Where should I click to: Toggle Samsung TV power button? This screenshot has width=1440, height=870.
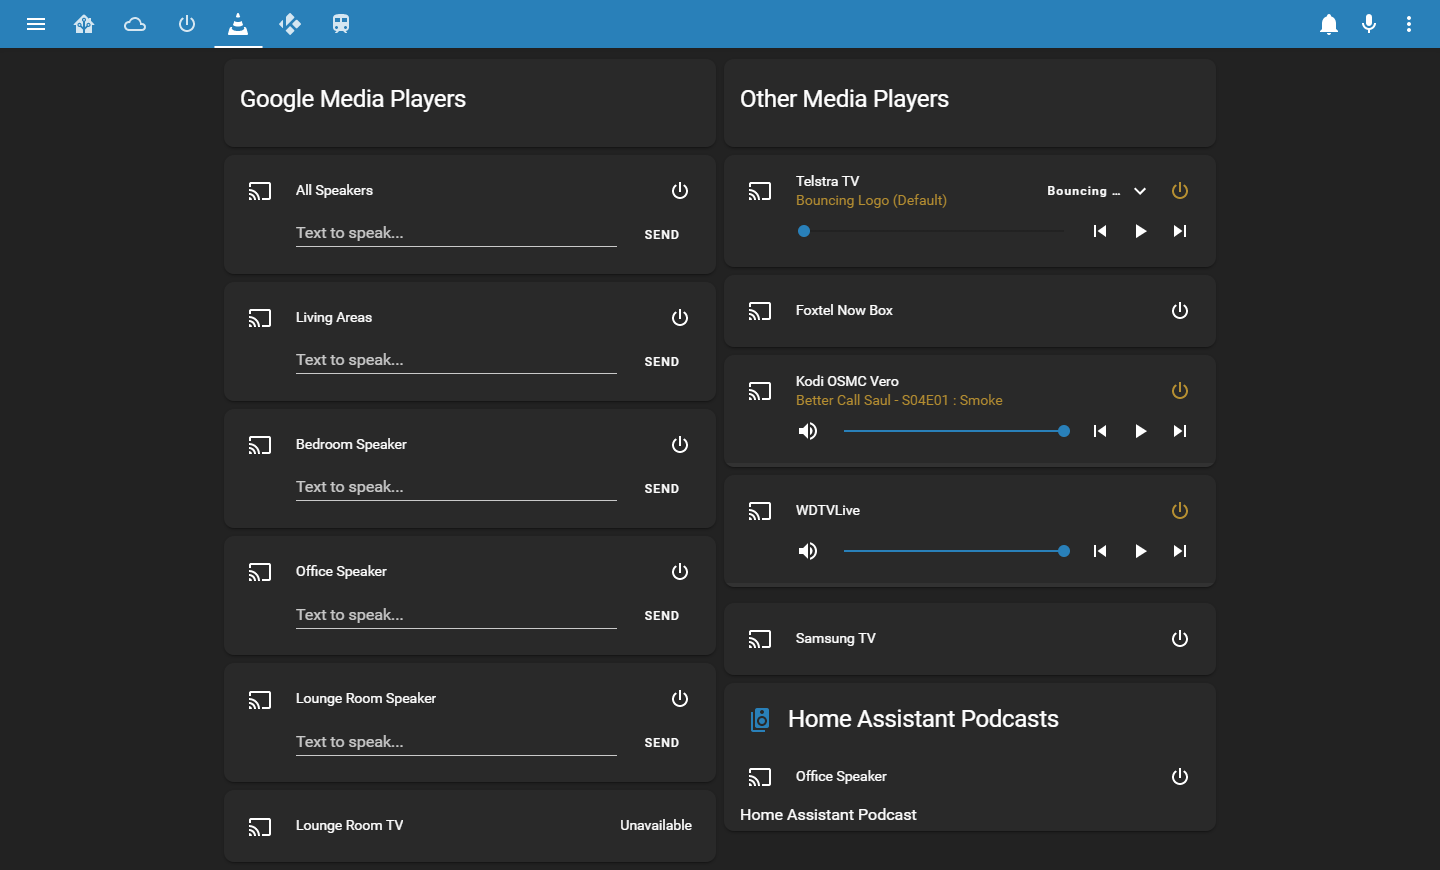1180,639
